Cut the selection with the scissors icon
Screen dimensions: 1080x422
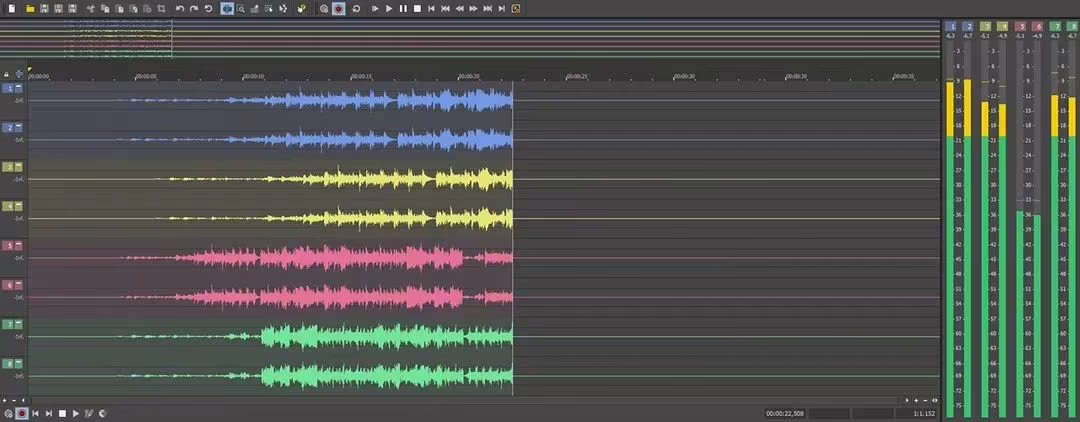91,8
